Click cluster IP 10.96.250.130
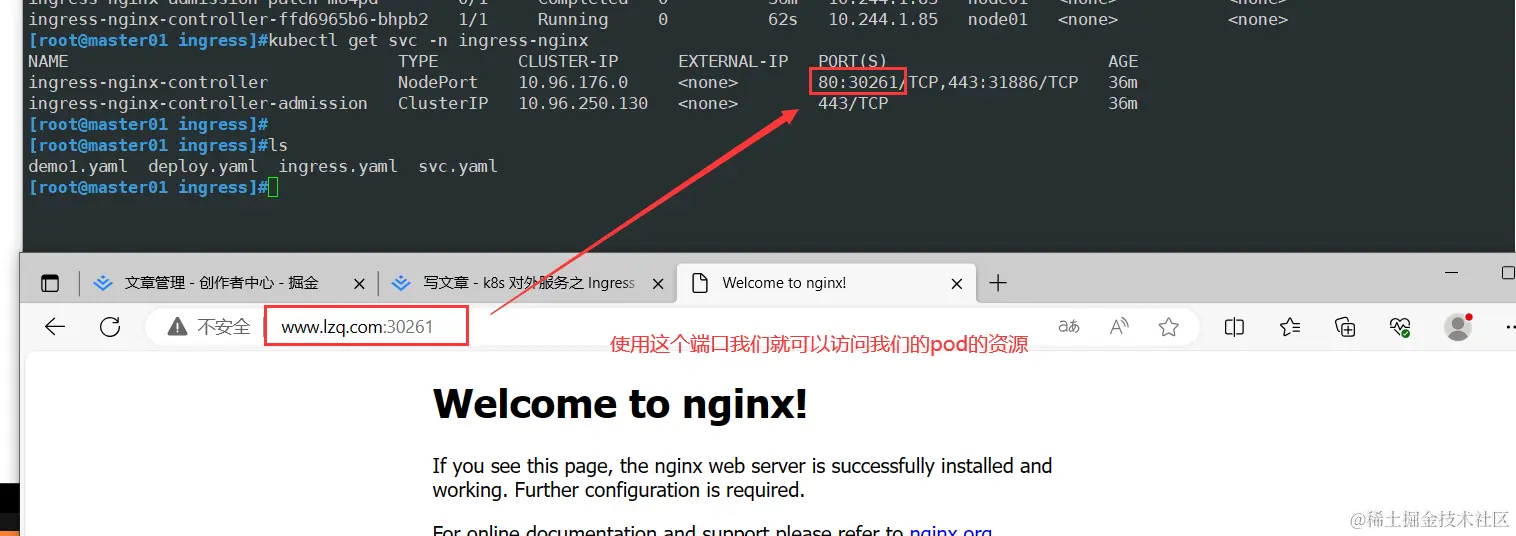 [x=583, y=103]
